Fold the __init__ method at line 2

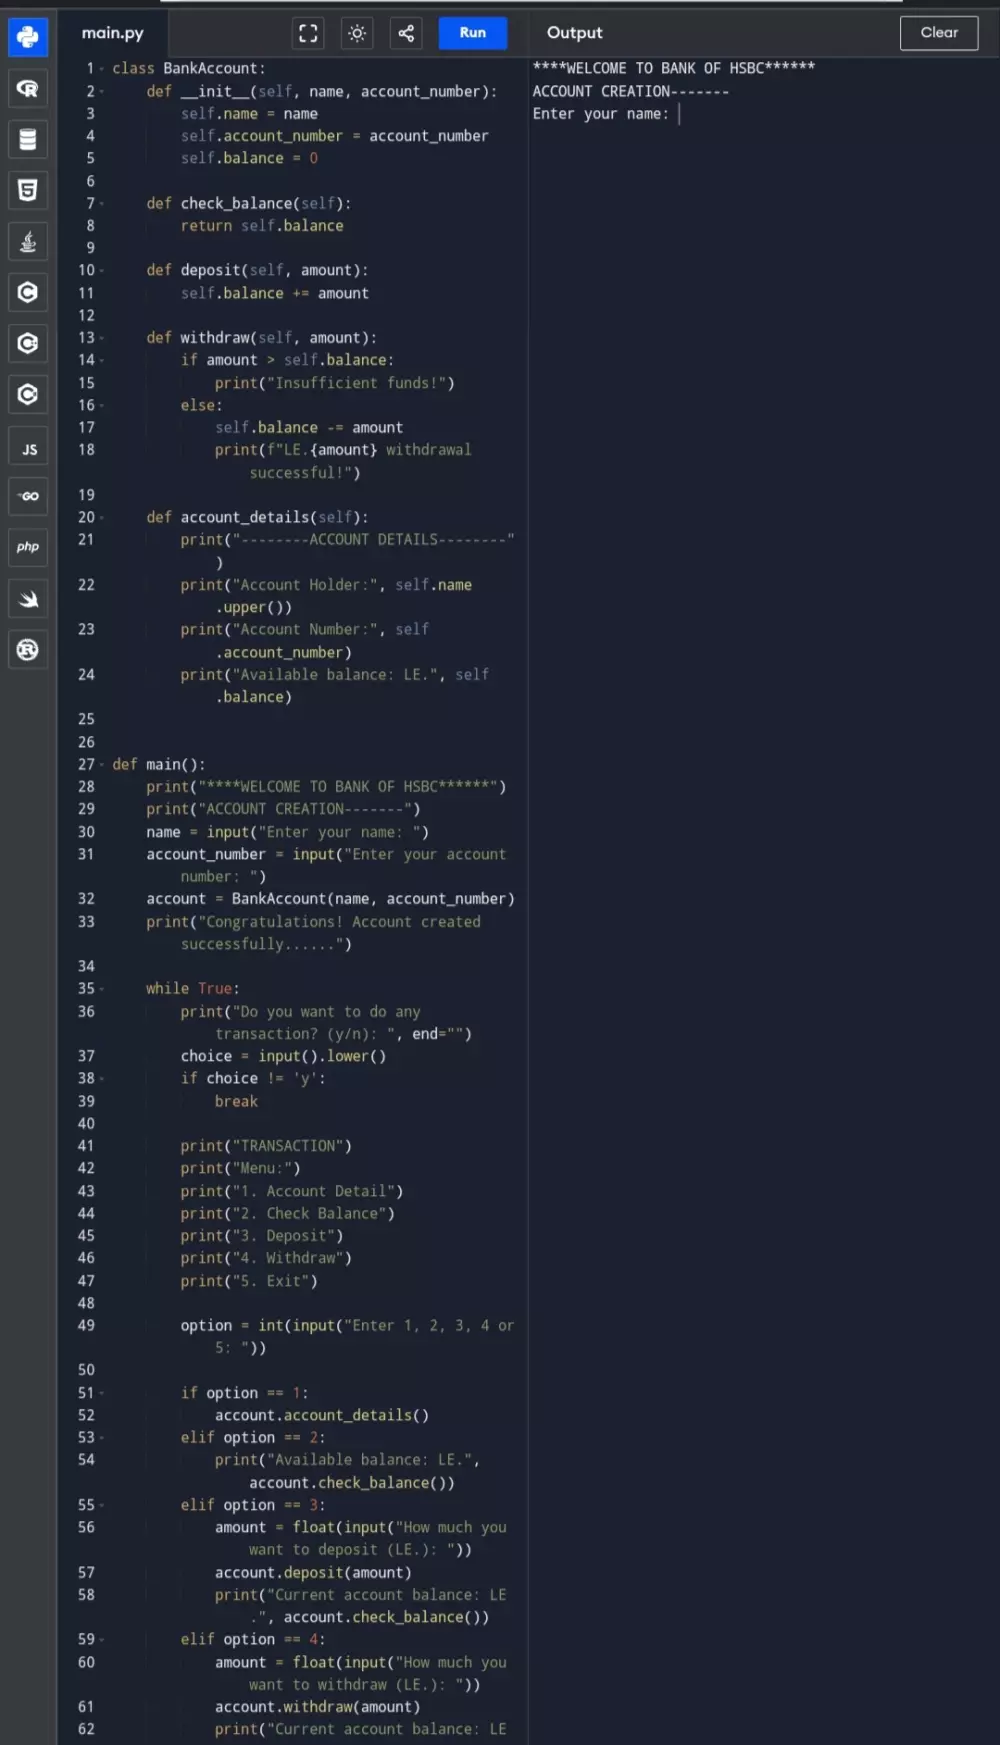click(102, 92)
